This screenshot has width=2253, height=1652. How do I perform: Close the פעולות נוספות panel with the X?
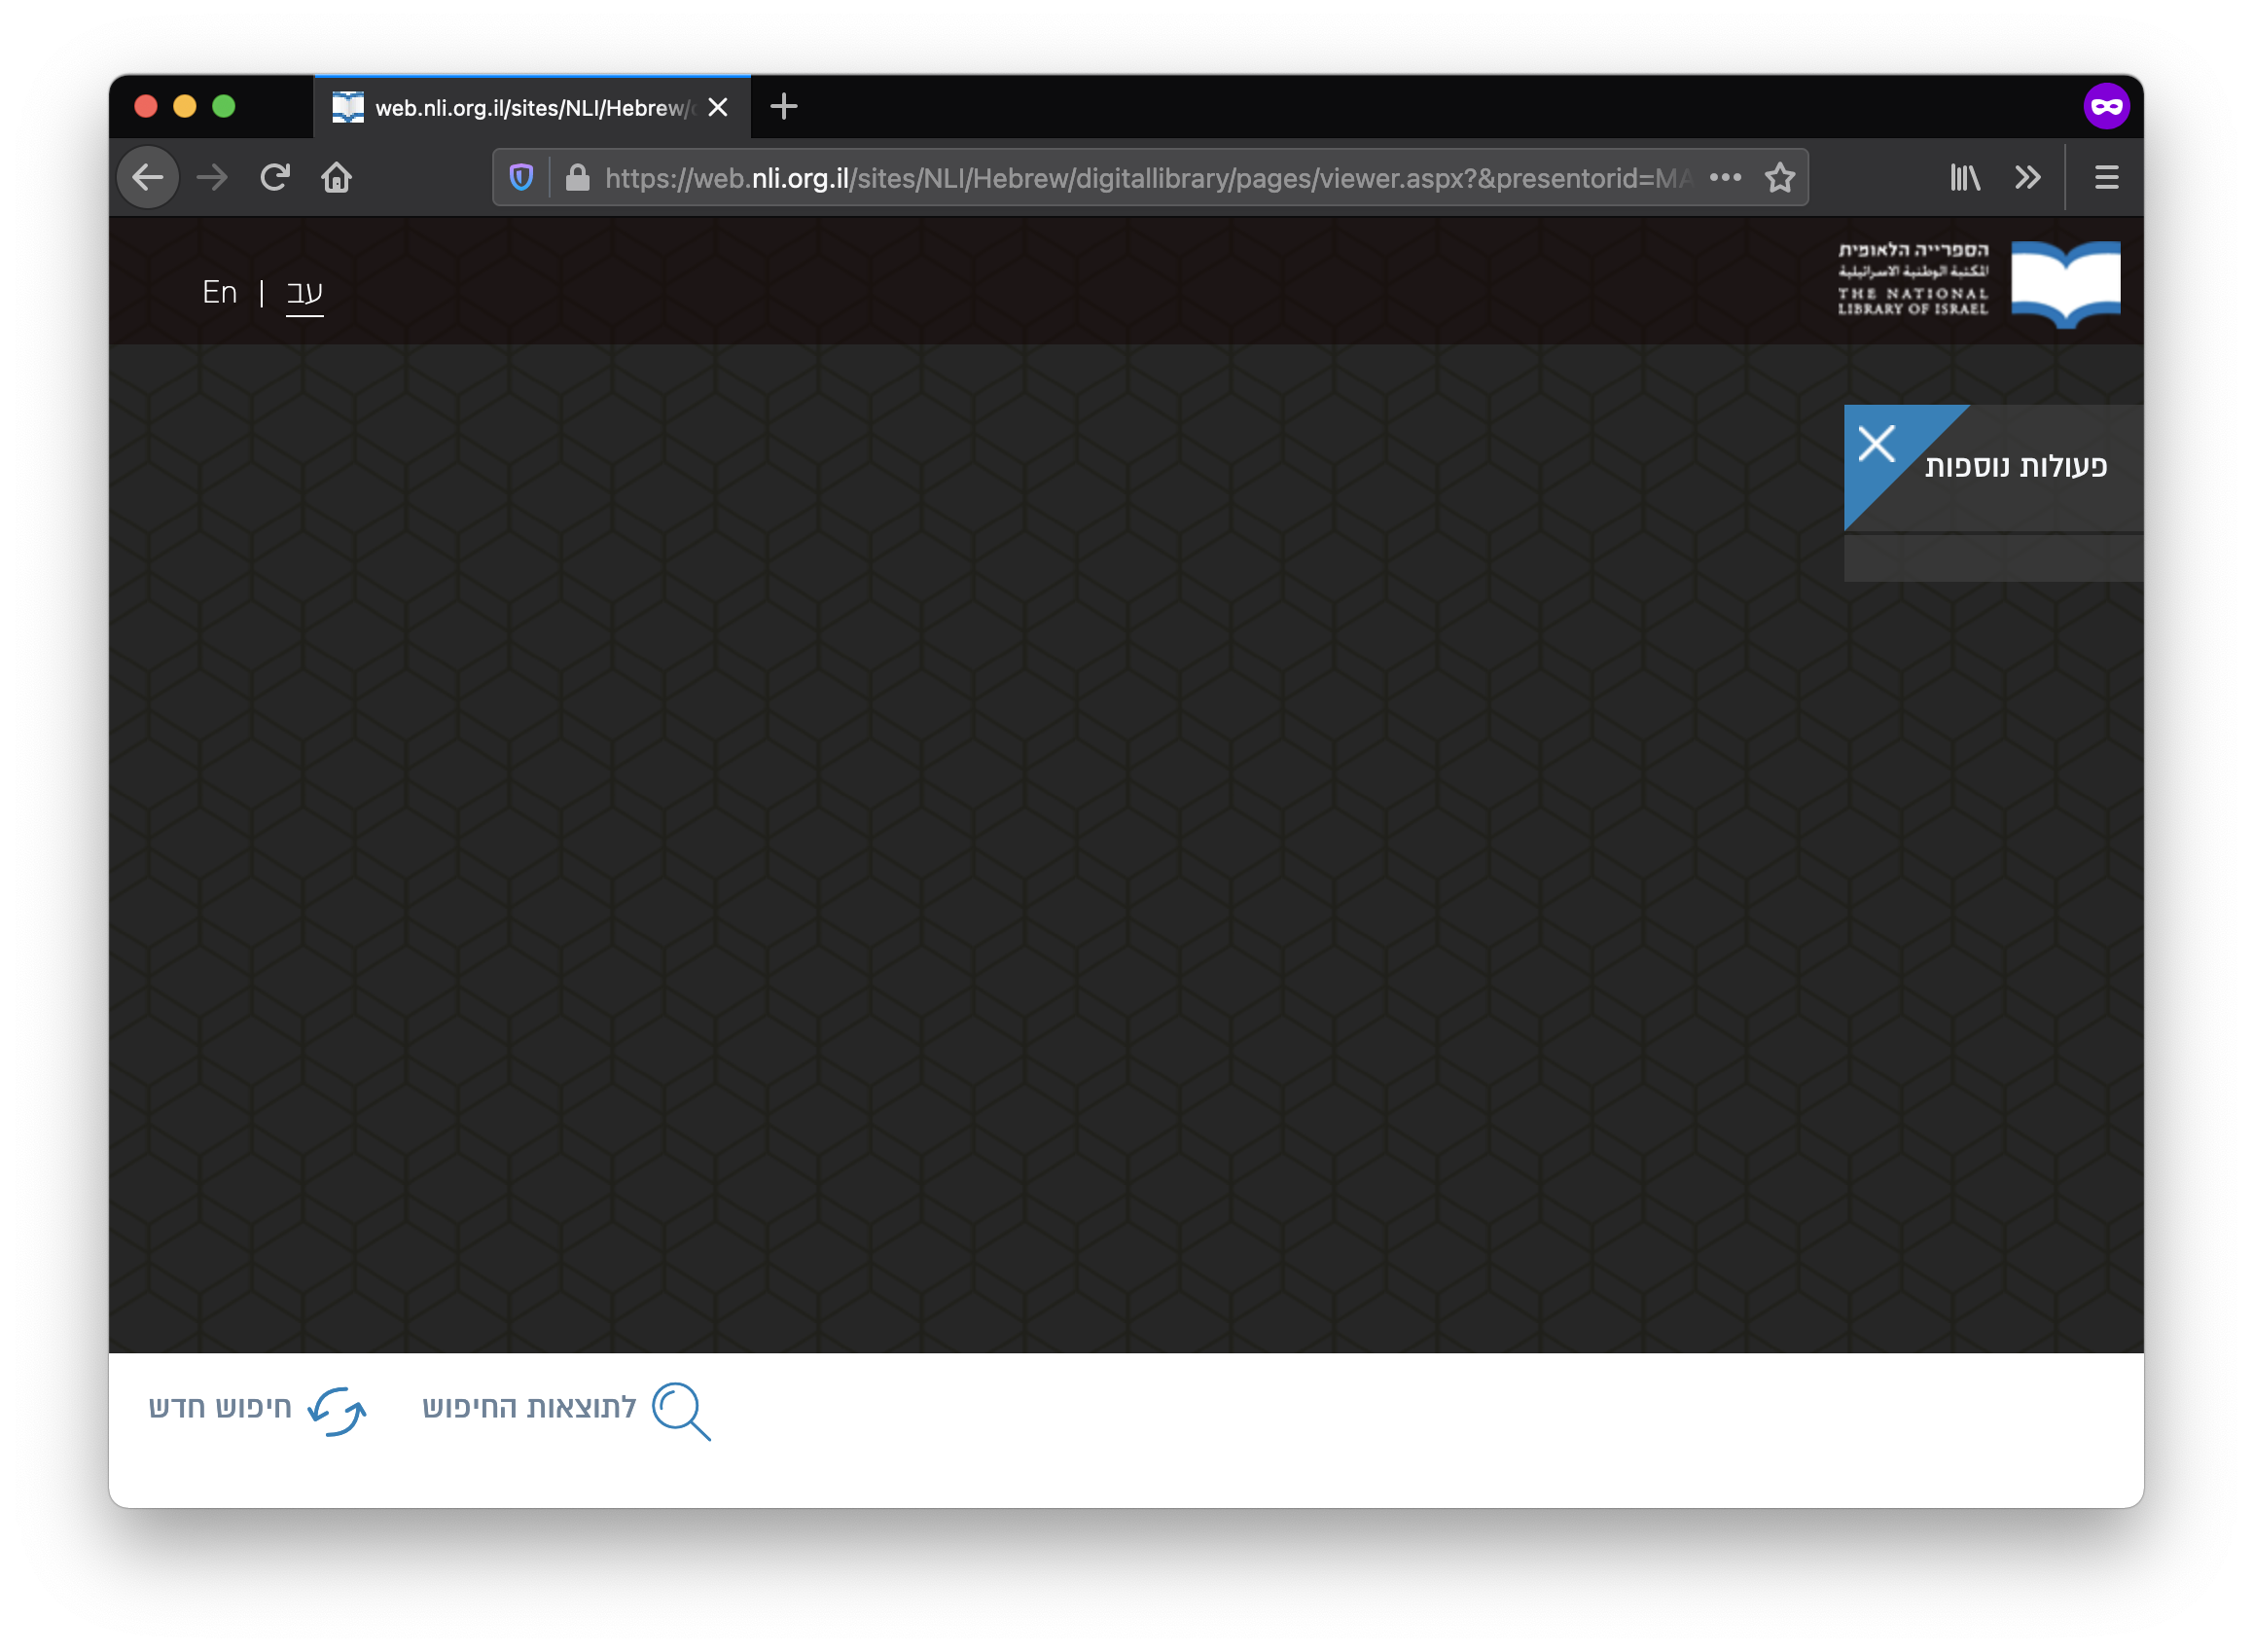[x=1875, y=445]
